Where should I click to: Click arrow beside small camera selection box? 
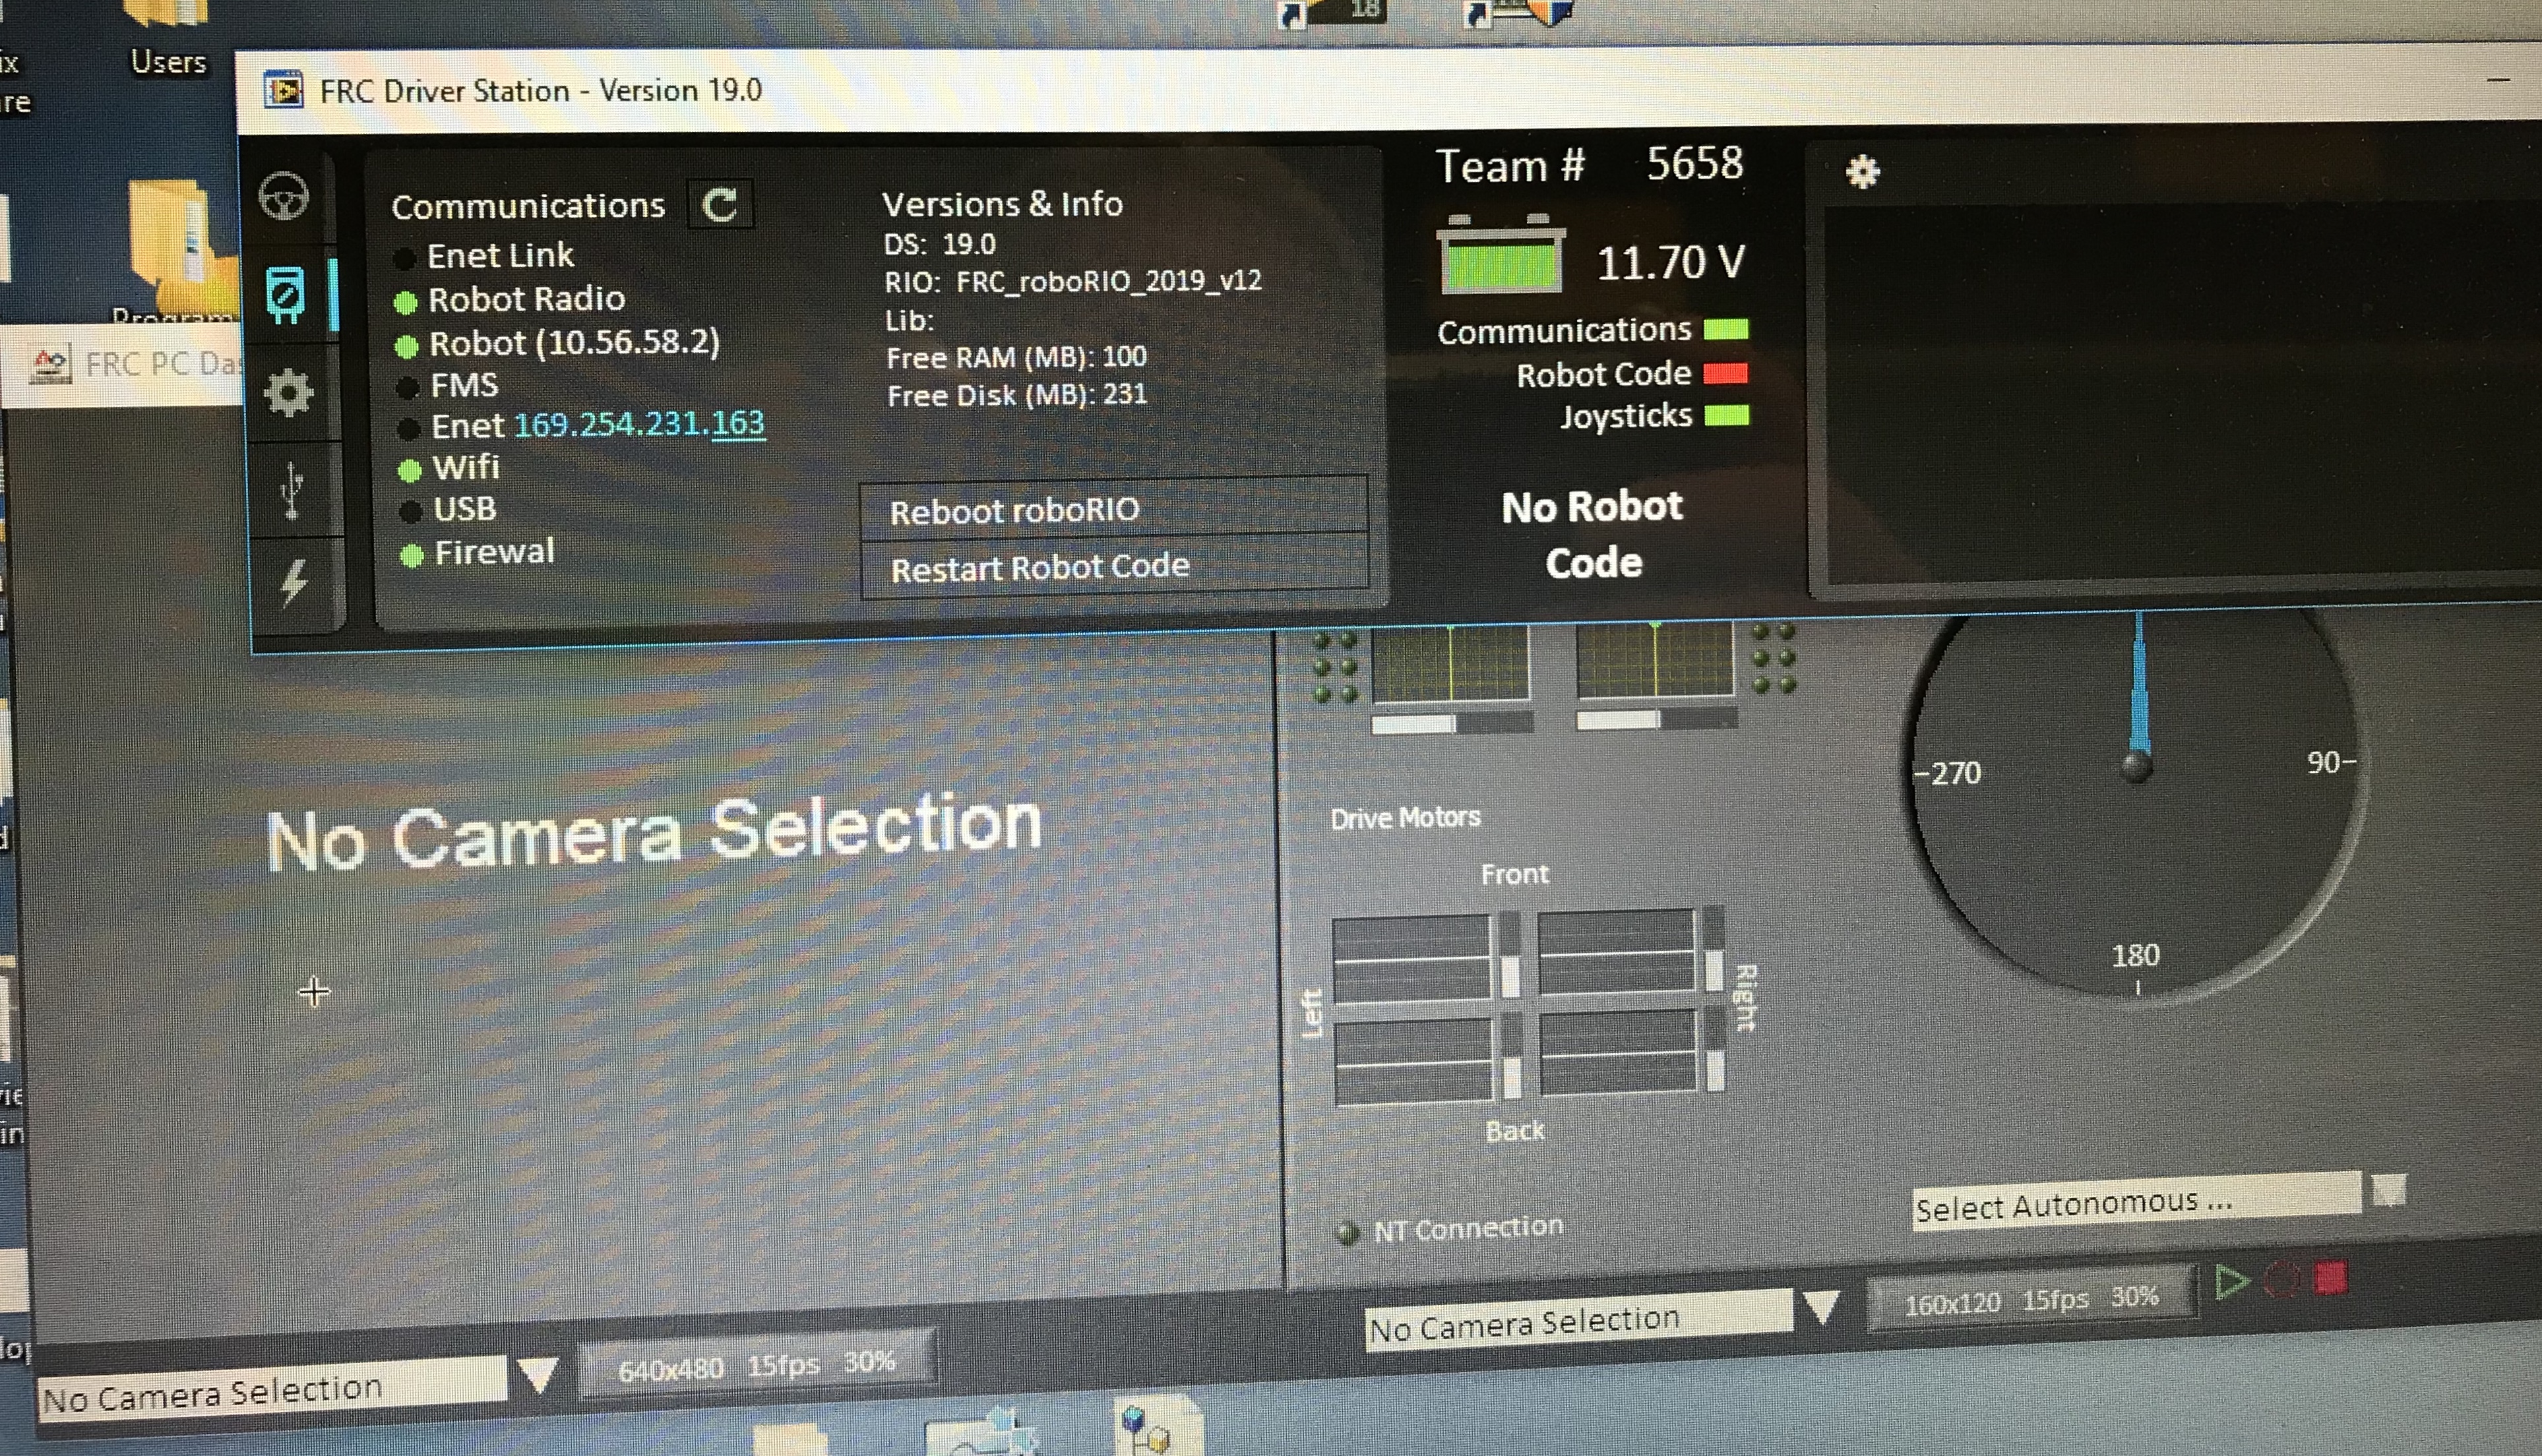1821,1306
